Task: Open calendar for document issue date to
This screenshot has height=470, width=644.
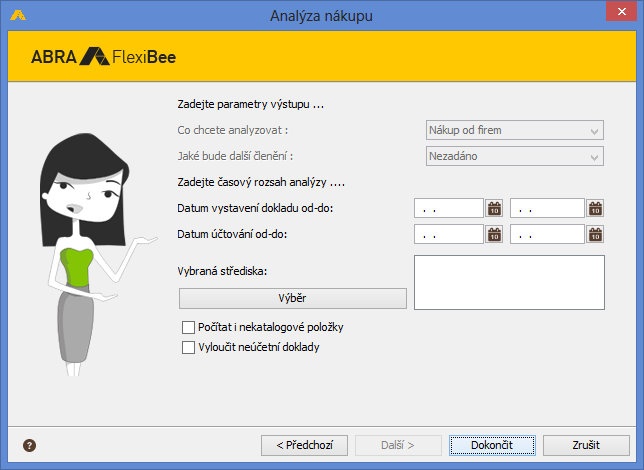Action: coord(595,208)
